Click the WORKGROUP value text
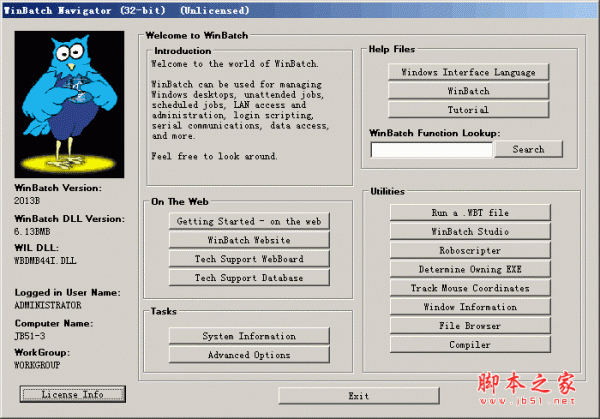 [37, 365]
